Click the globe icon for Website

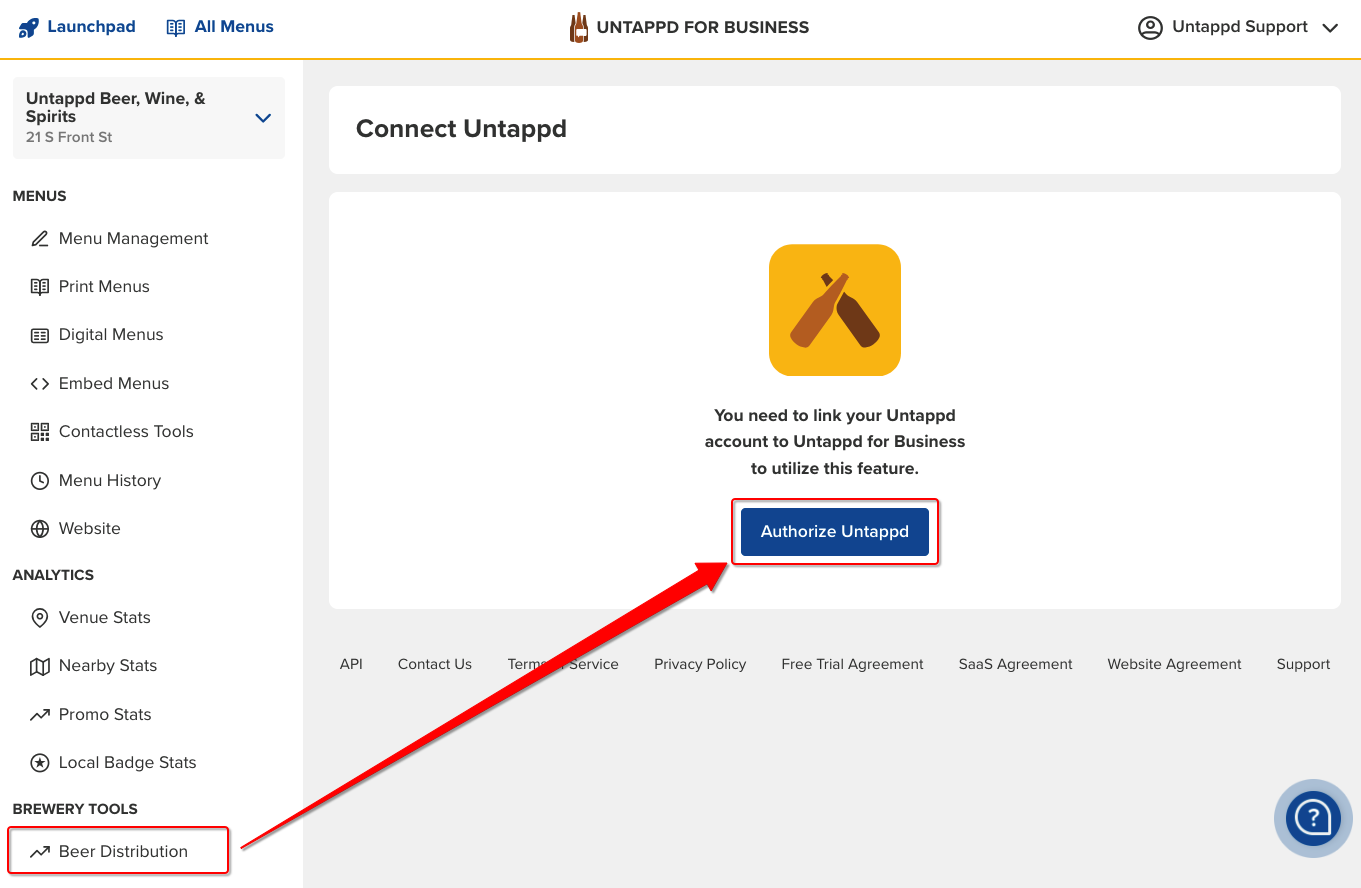(x=40, y=529)
